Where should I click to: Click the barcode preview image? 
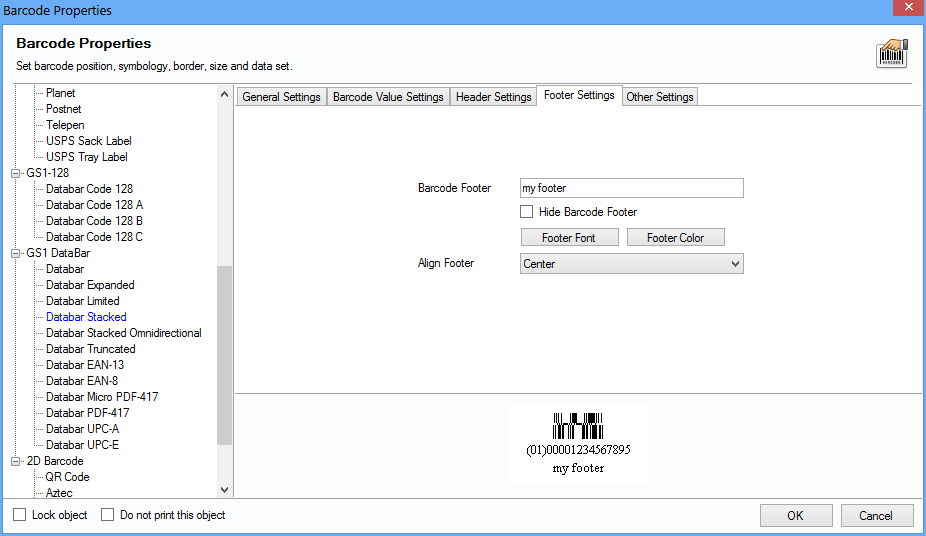[x=579, y=445]
